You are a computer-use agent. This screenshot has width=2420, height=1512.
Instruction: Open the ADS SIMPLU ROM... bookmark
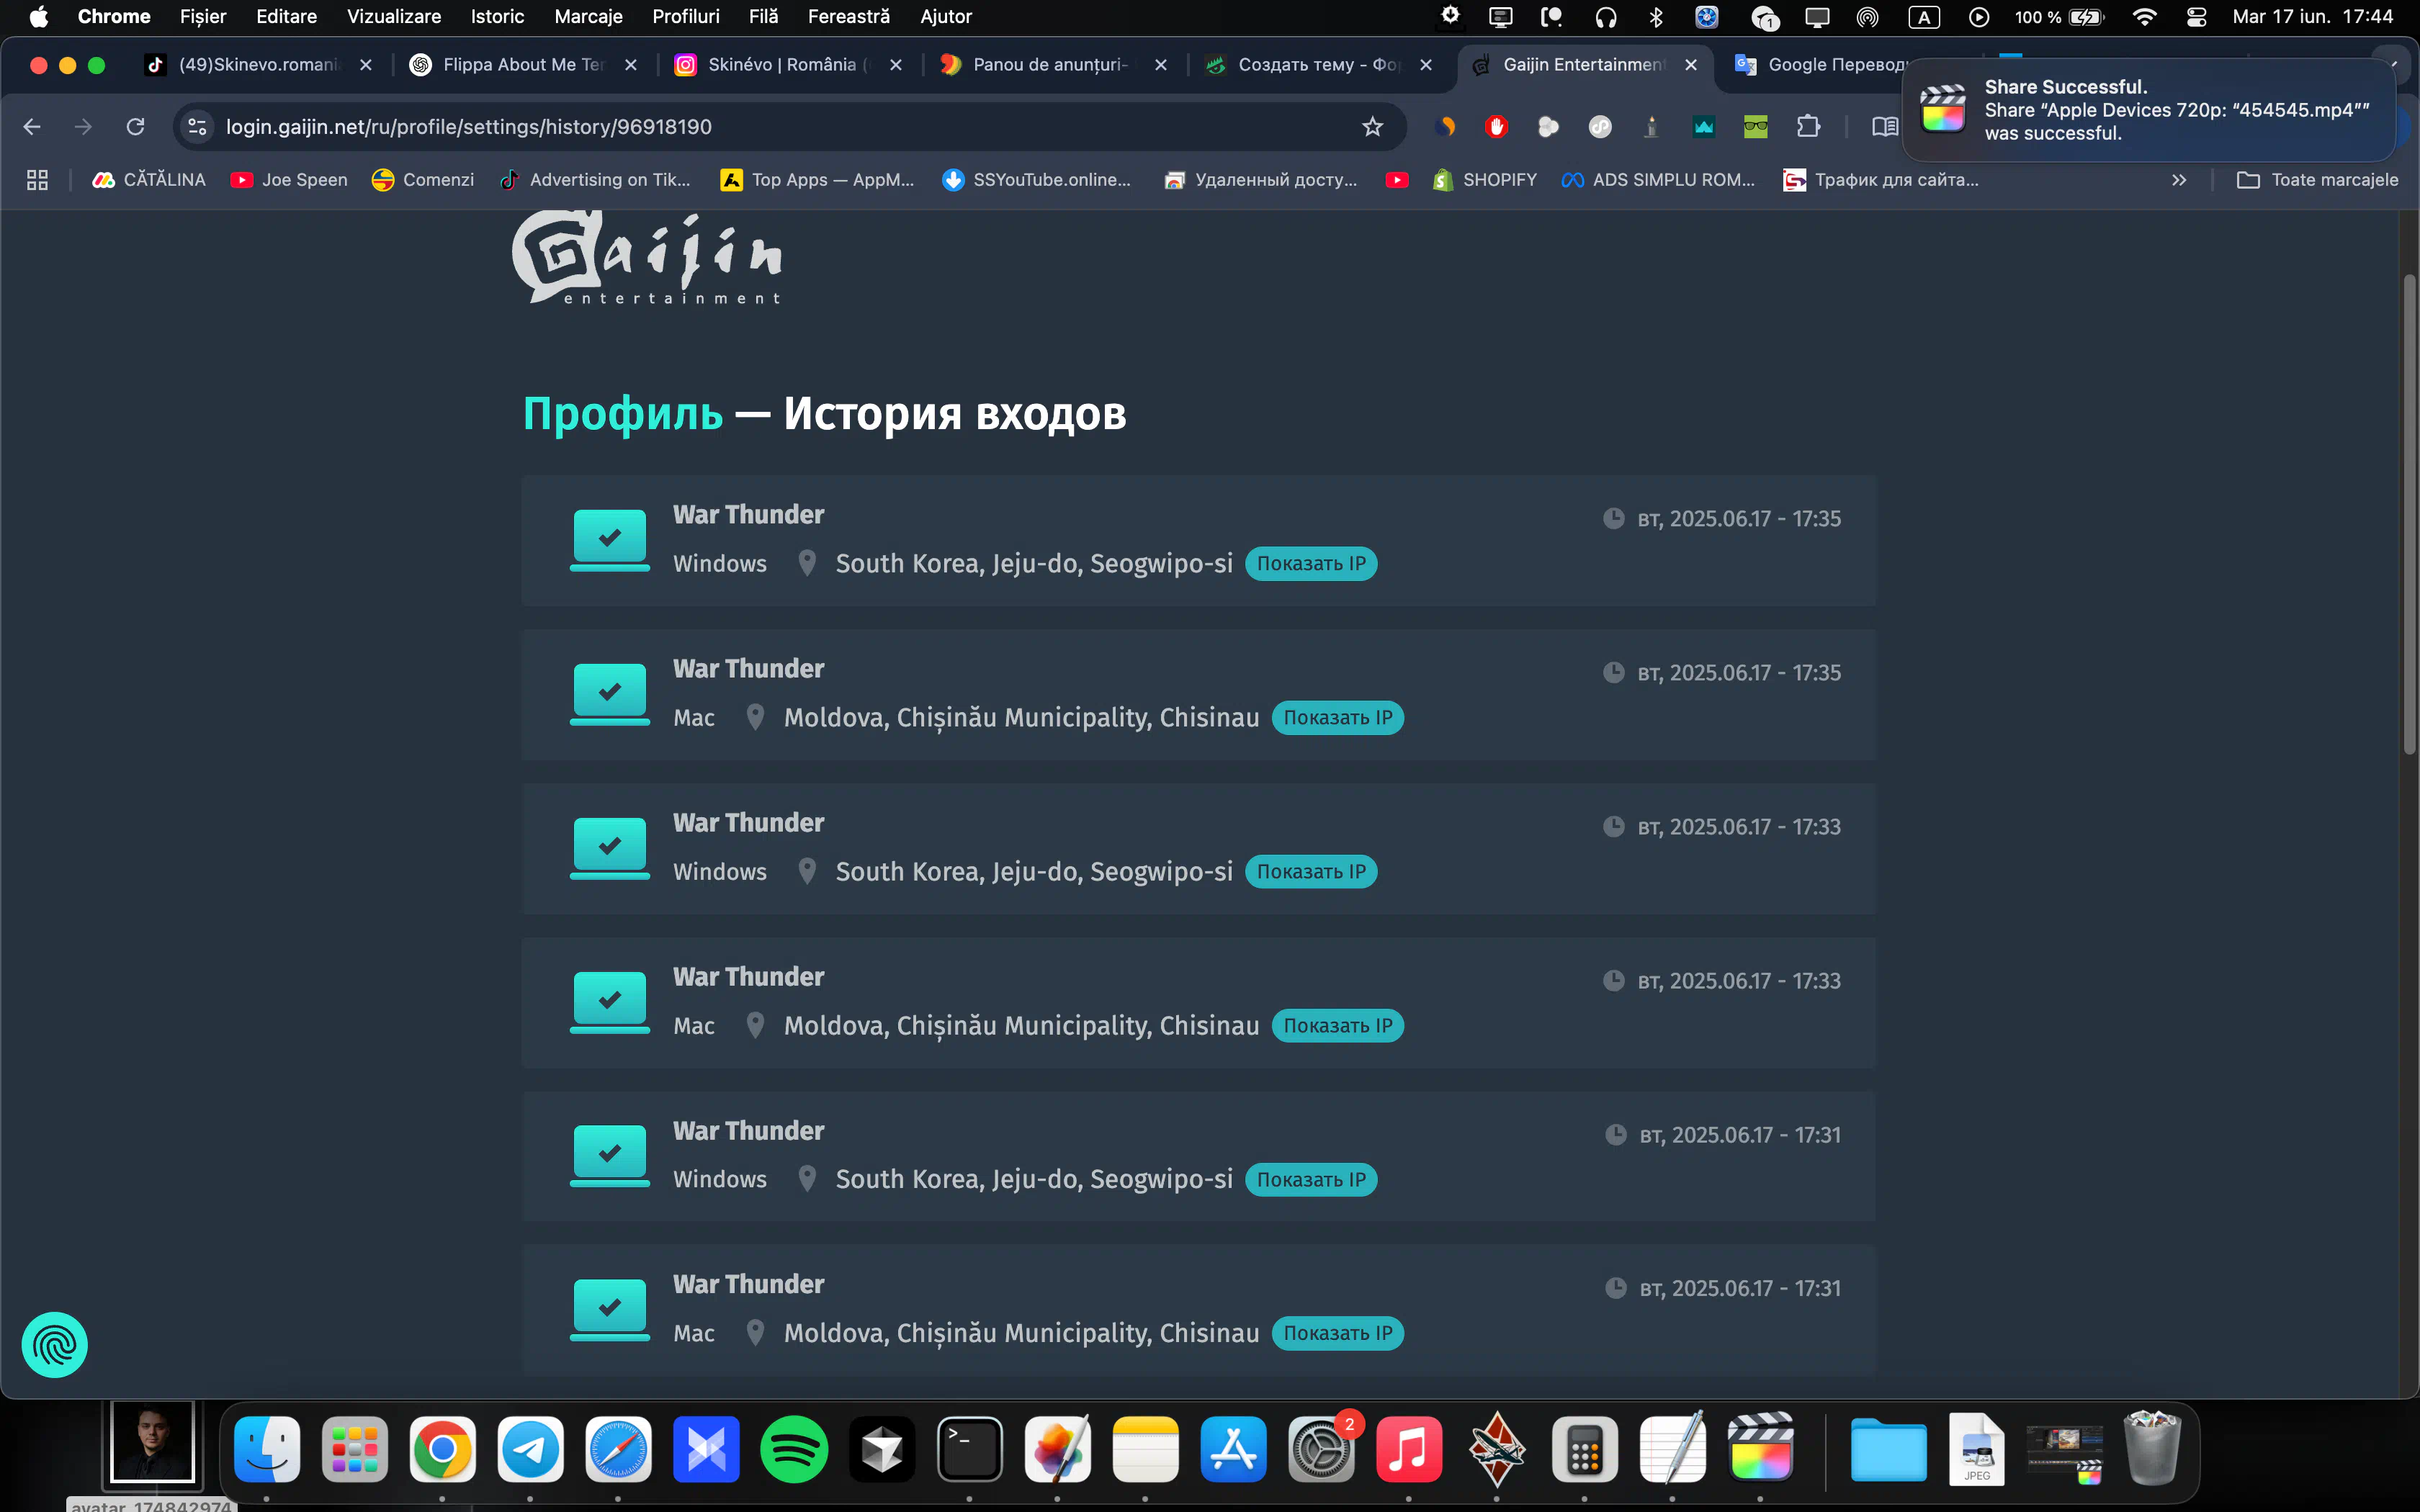1658,180
